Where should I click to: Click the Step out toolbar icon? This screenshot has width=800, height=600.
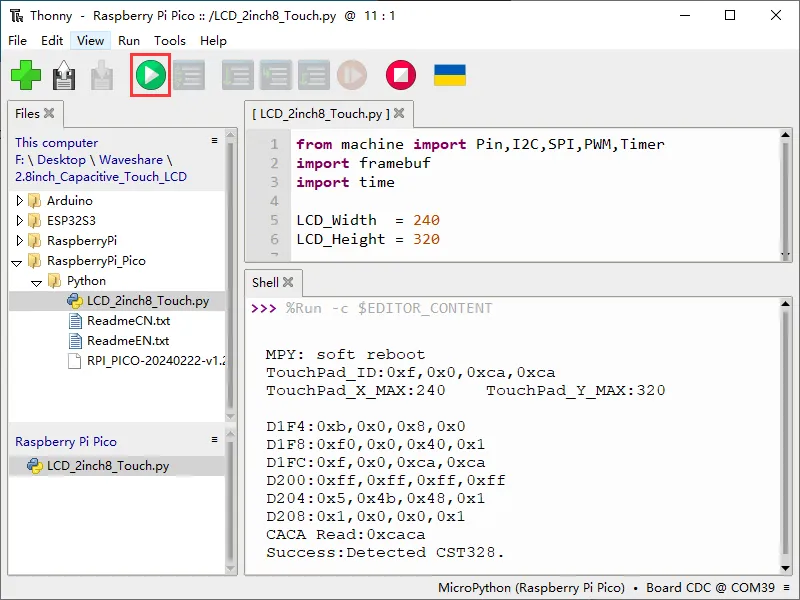(314, 75)
